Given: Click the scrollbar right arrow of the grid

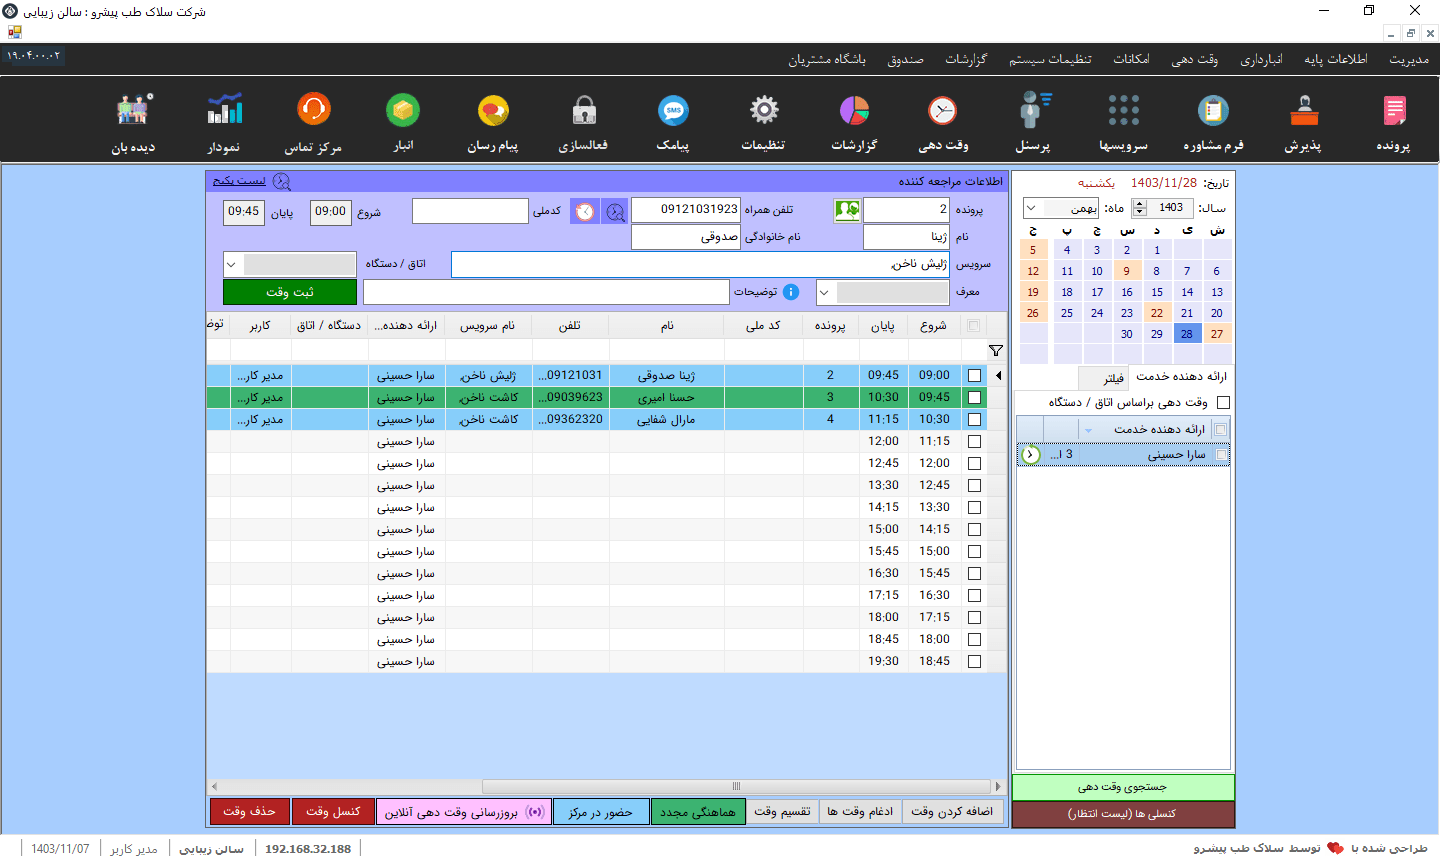Looking at the screenshot, I should click(998, 786).
